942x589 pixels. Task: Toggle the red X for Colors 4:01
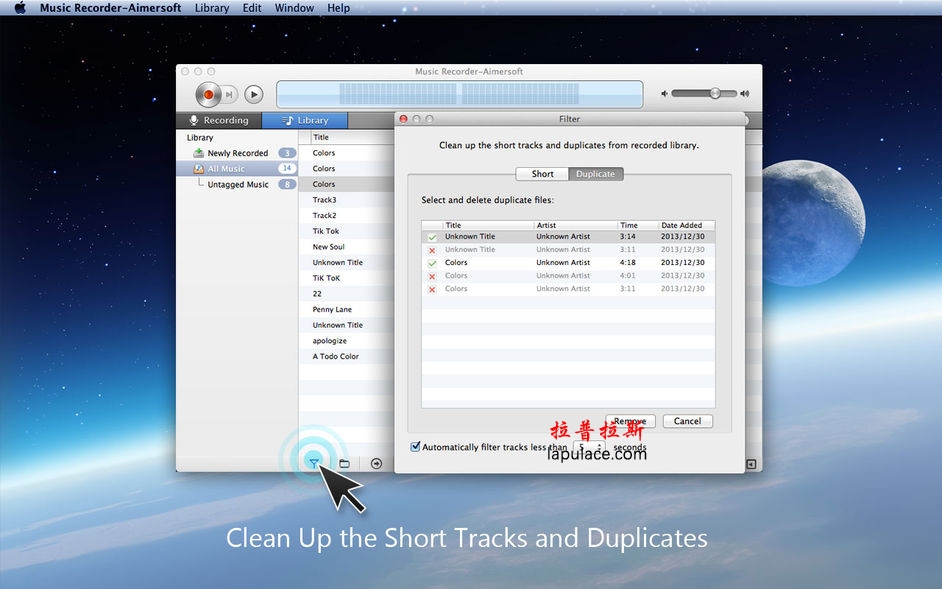[x=432, y=276]
